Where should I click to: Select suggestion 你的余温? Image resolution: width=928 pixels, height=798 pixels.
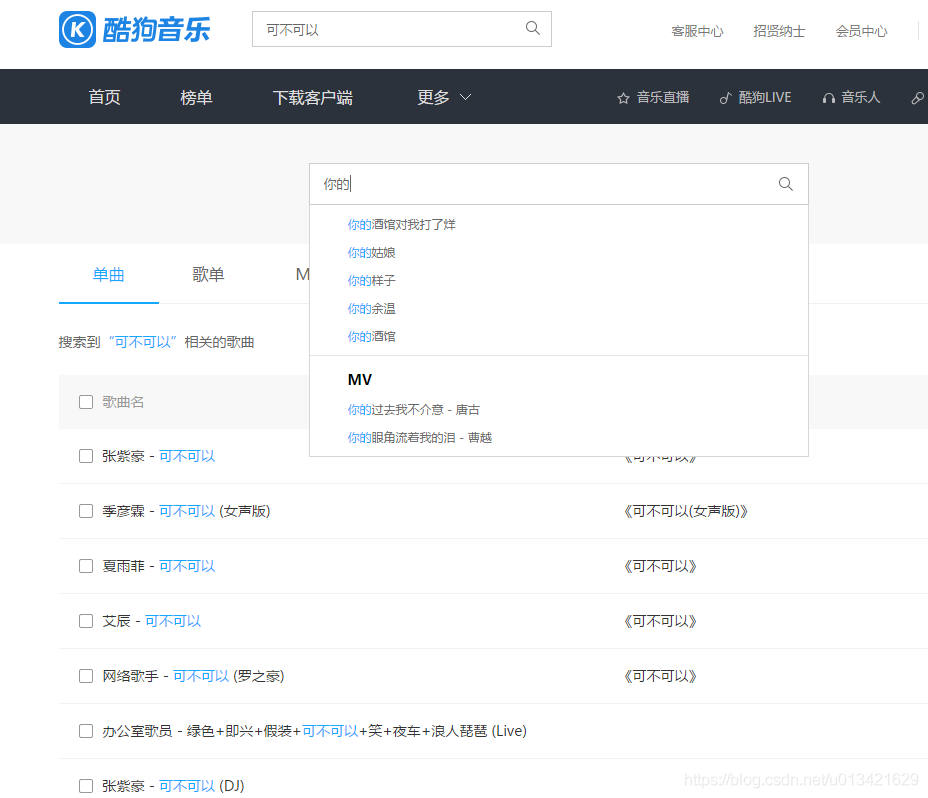tap(371, 308)
